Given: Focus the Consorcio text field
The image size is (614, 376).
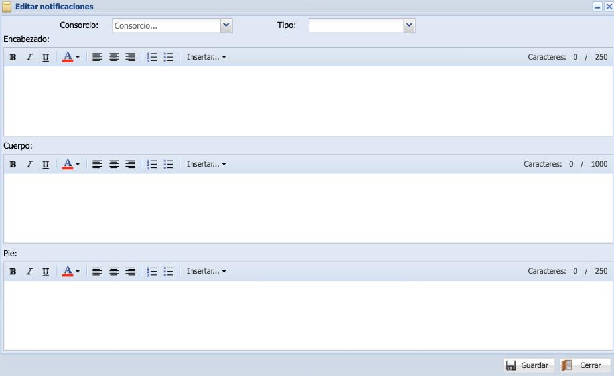Looking at the screenshot, I should 166,25.
